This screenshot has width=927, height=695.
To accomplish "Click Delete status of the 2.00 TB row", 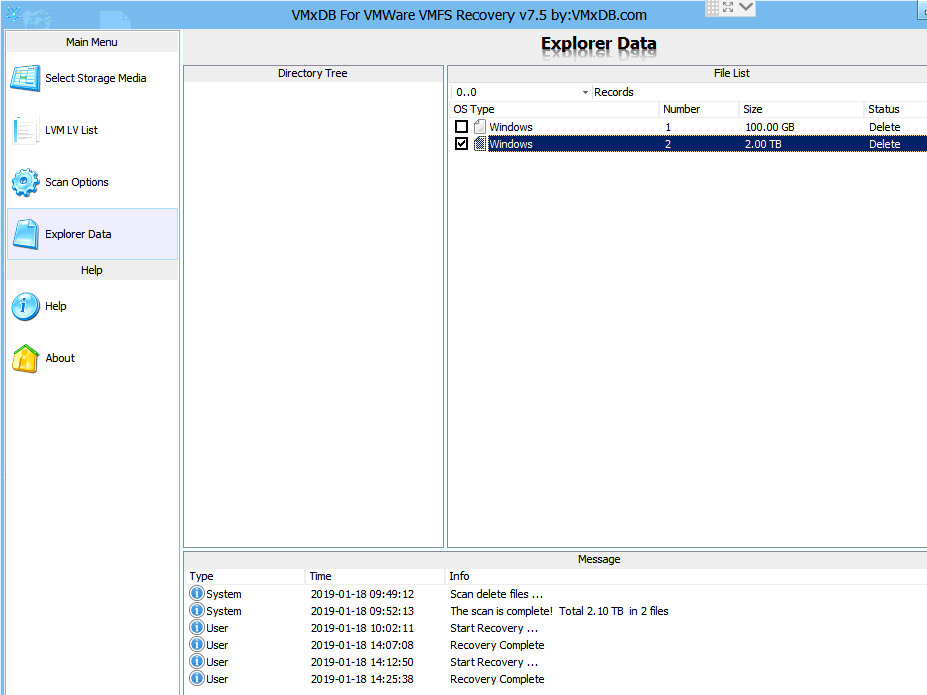I will tap(884, 144).
